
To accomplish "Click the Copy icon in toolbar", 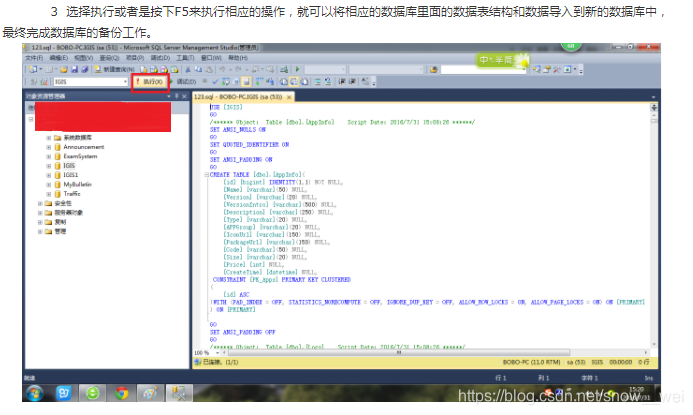I will pos(198,69).
